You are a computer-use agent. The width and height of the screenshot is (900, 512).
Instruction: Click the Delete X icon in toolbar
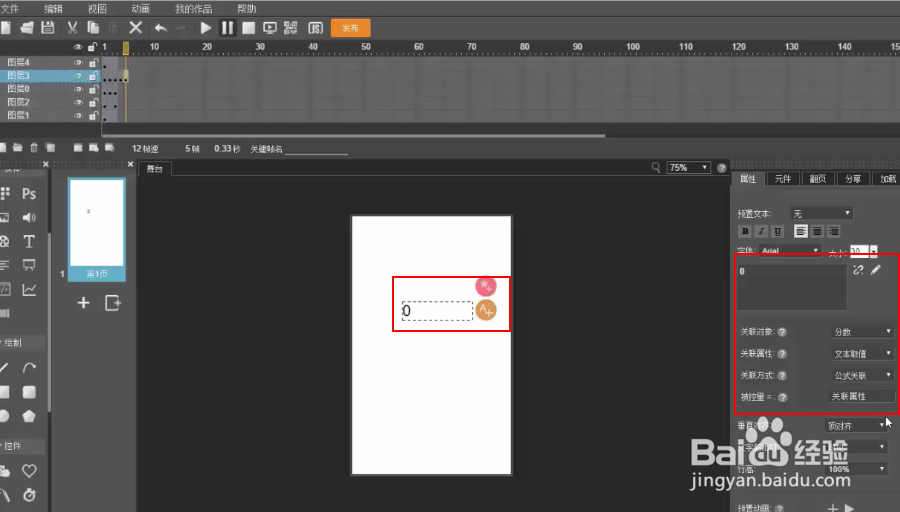point(135,28)
